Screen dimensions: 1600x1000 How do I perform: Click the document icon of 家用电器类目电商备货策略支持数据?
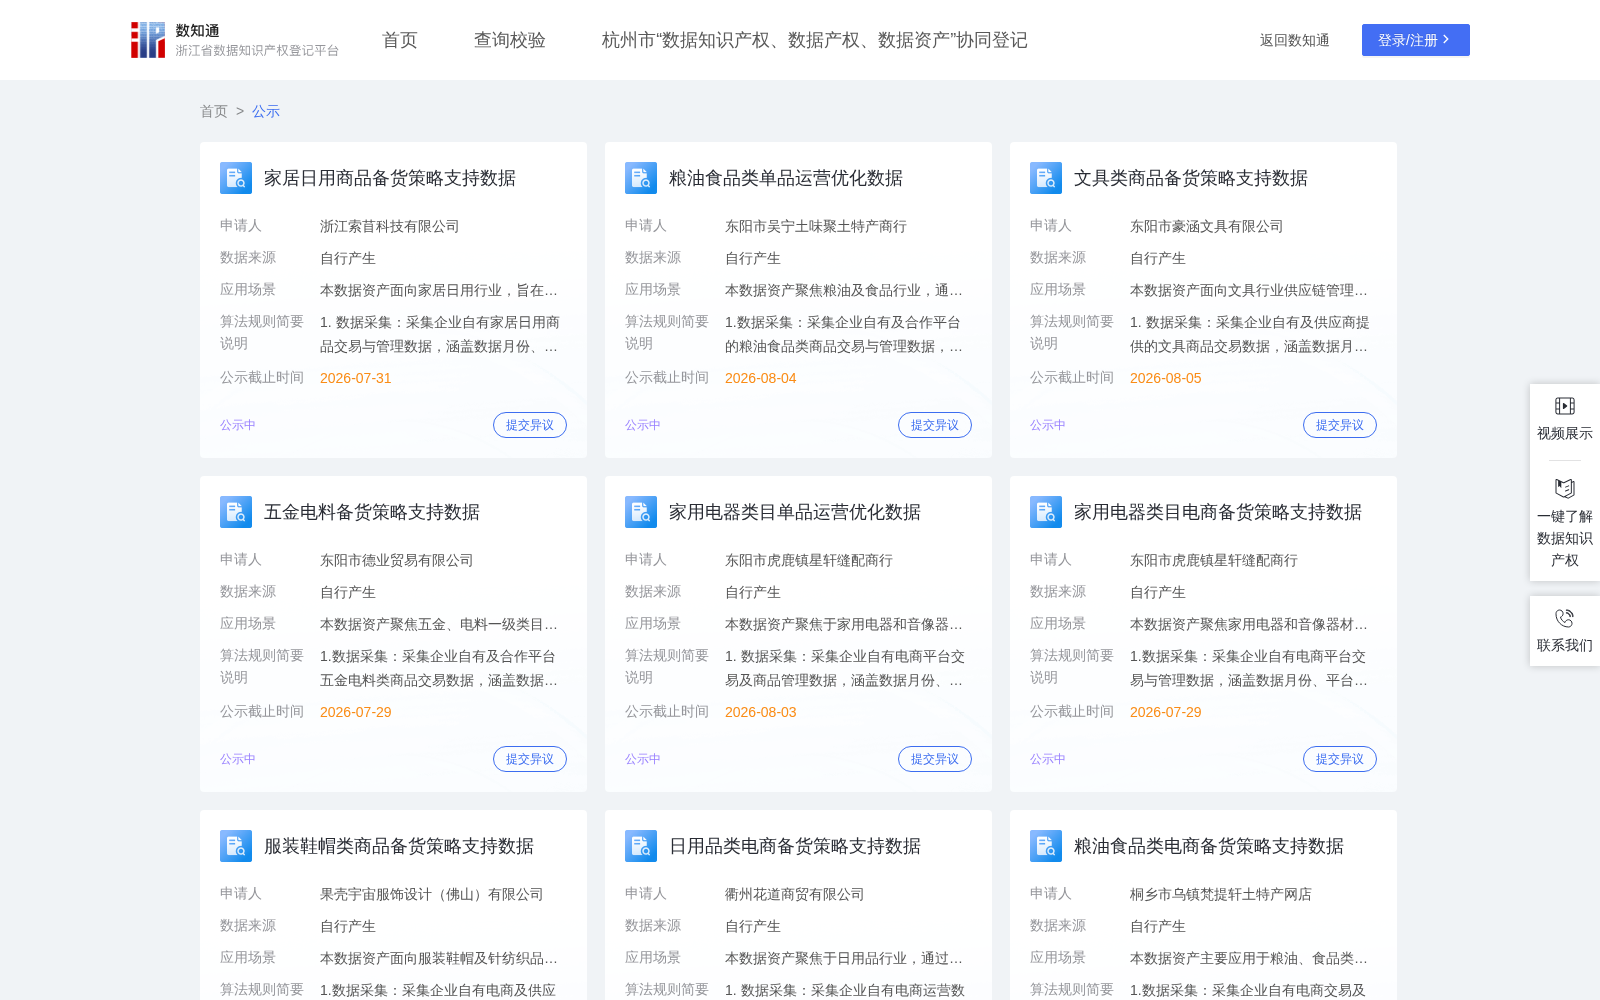(x=1046, y=512)
